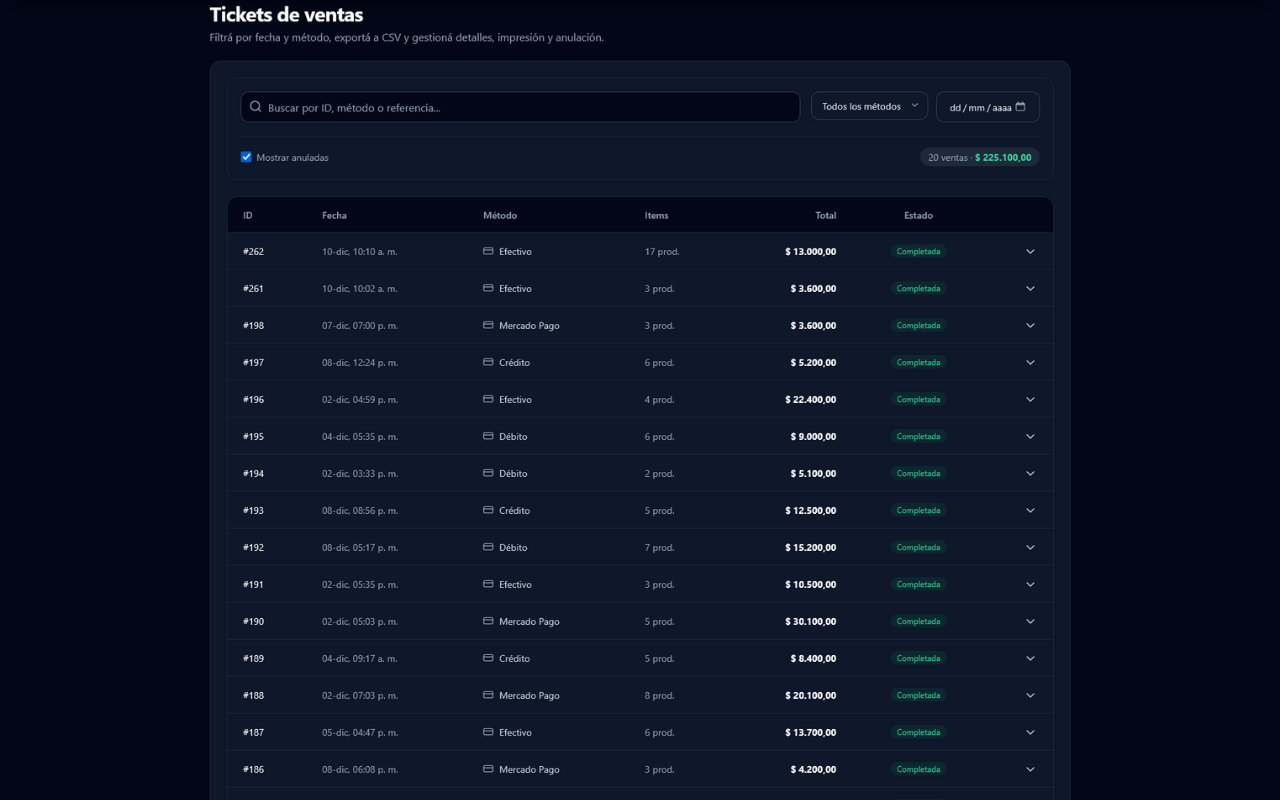This screenshot has width=1280, height=800.
Task: Click the dd/mm/aaaa date input field
Action: [978, 107]
